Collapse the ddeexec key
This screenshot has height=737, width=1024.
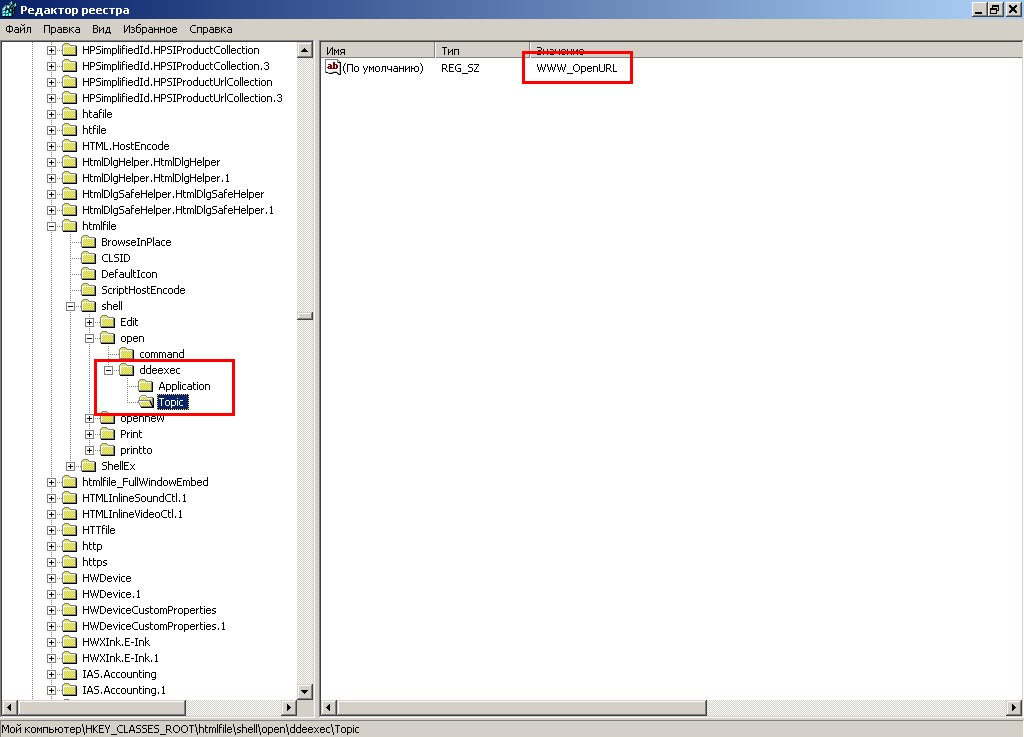(109, 370)
